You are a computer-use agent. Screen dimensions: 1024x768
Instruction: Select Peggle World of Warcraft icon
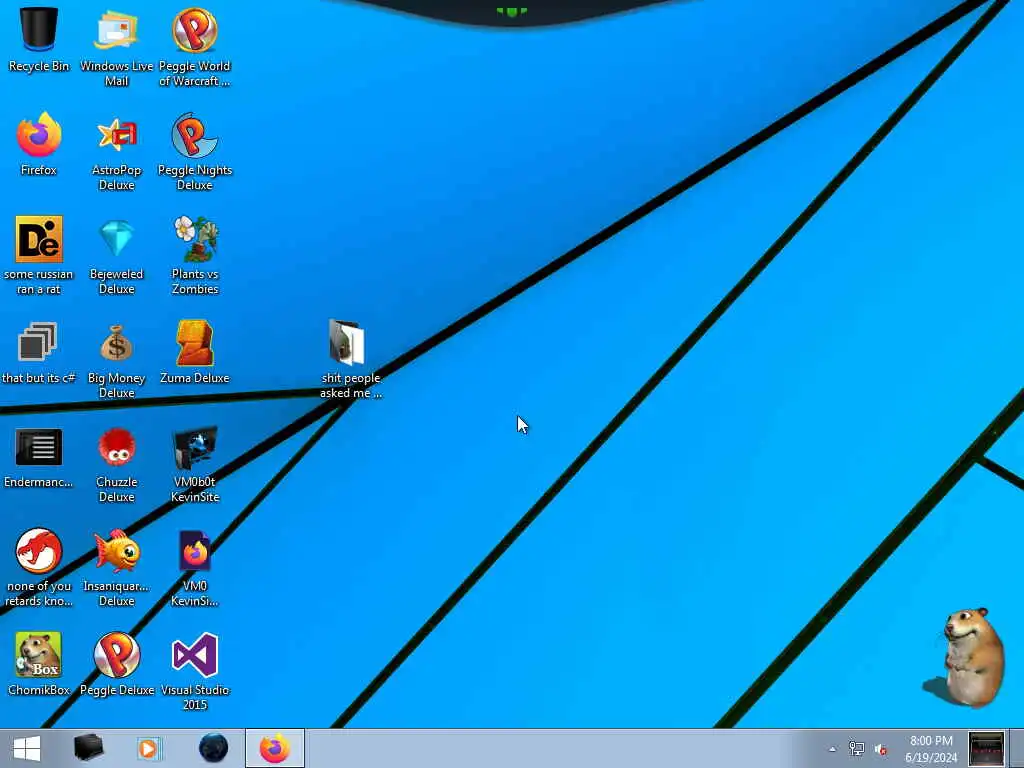195,47
